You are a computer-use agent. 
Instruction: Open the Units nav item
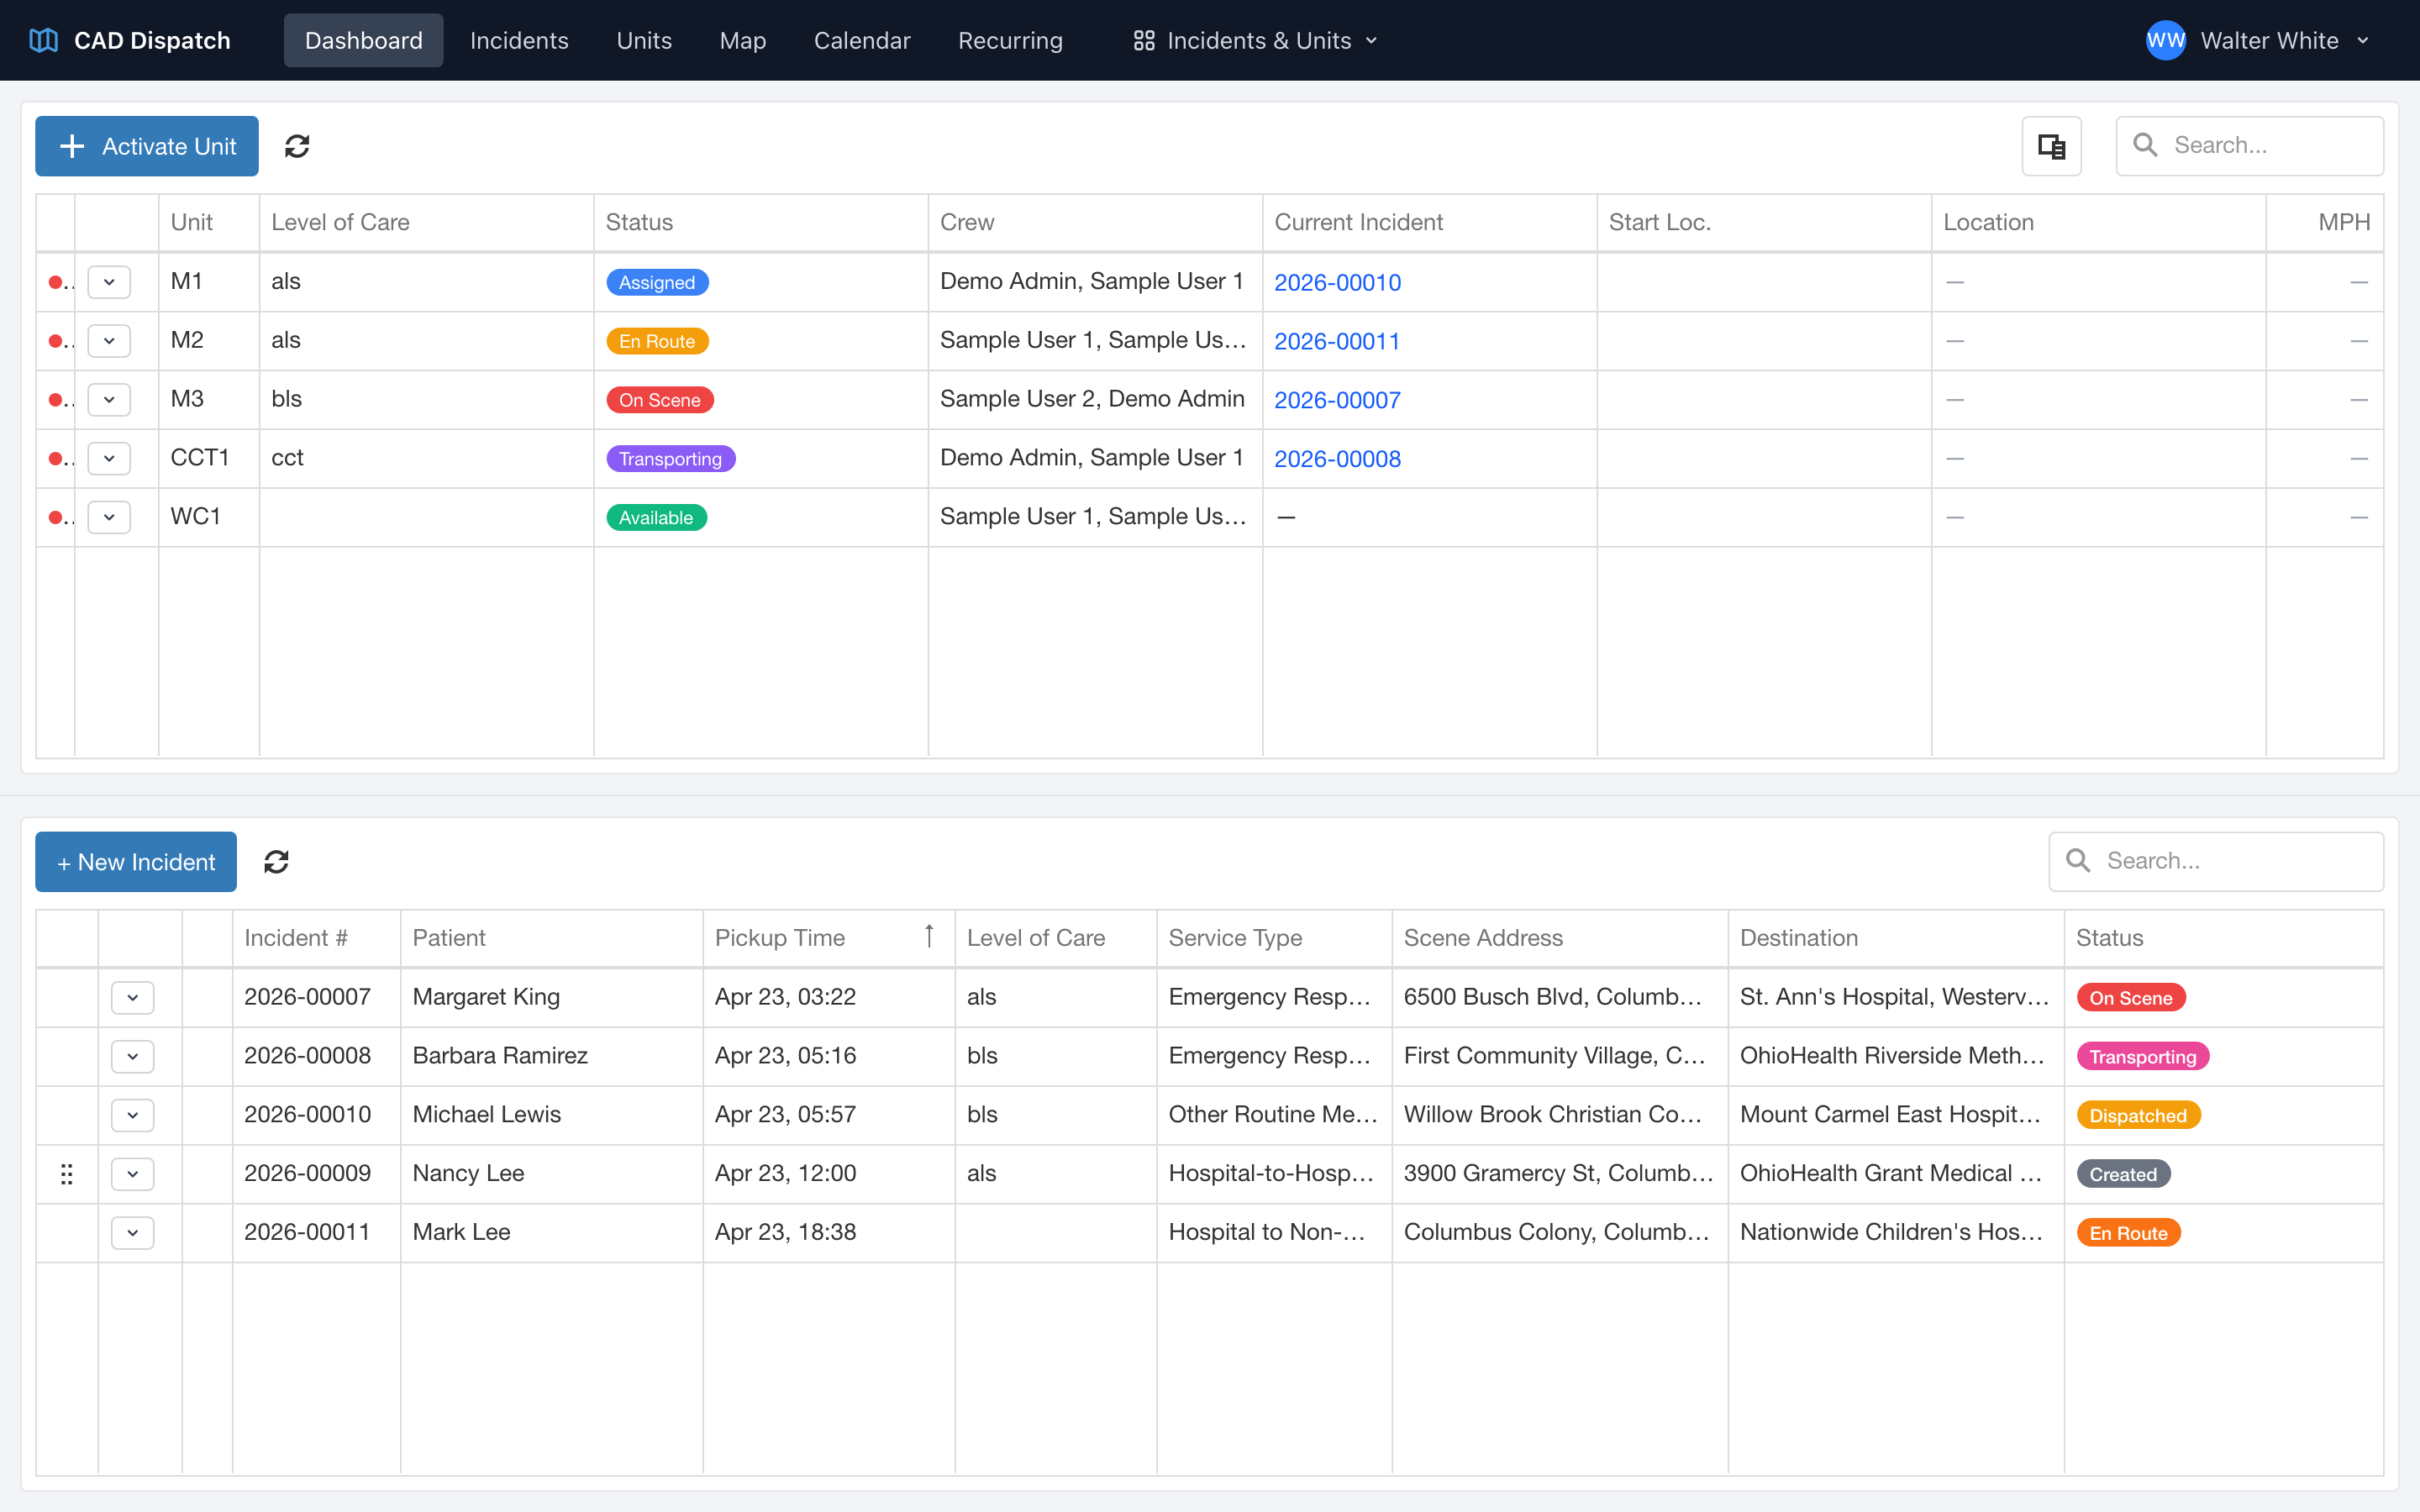[x=644, y=40]
